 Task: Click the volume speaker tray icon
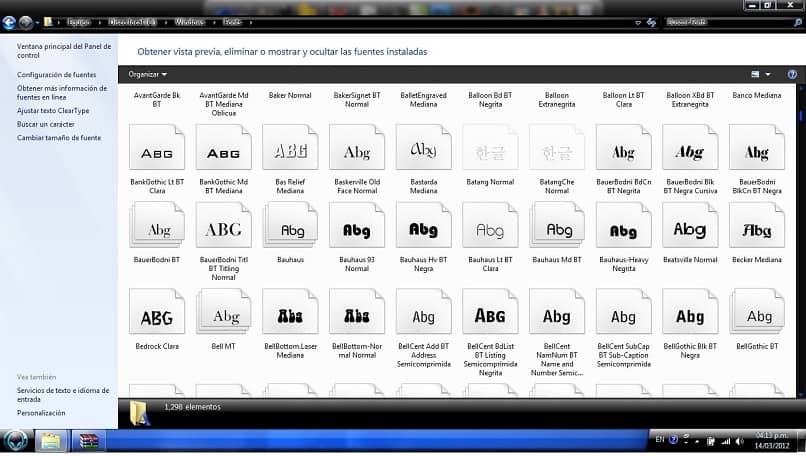pyautogui.click(x=740, y=441)
